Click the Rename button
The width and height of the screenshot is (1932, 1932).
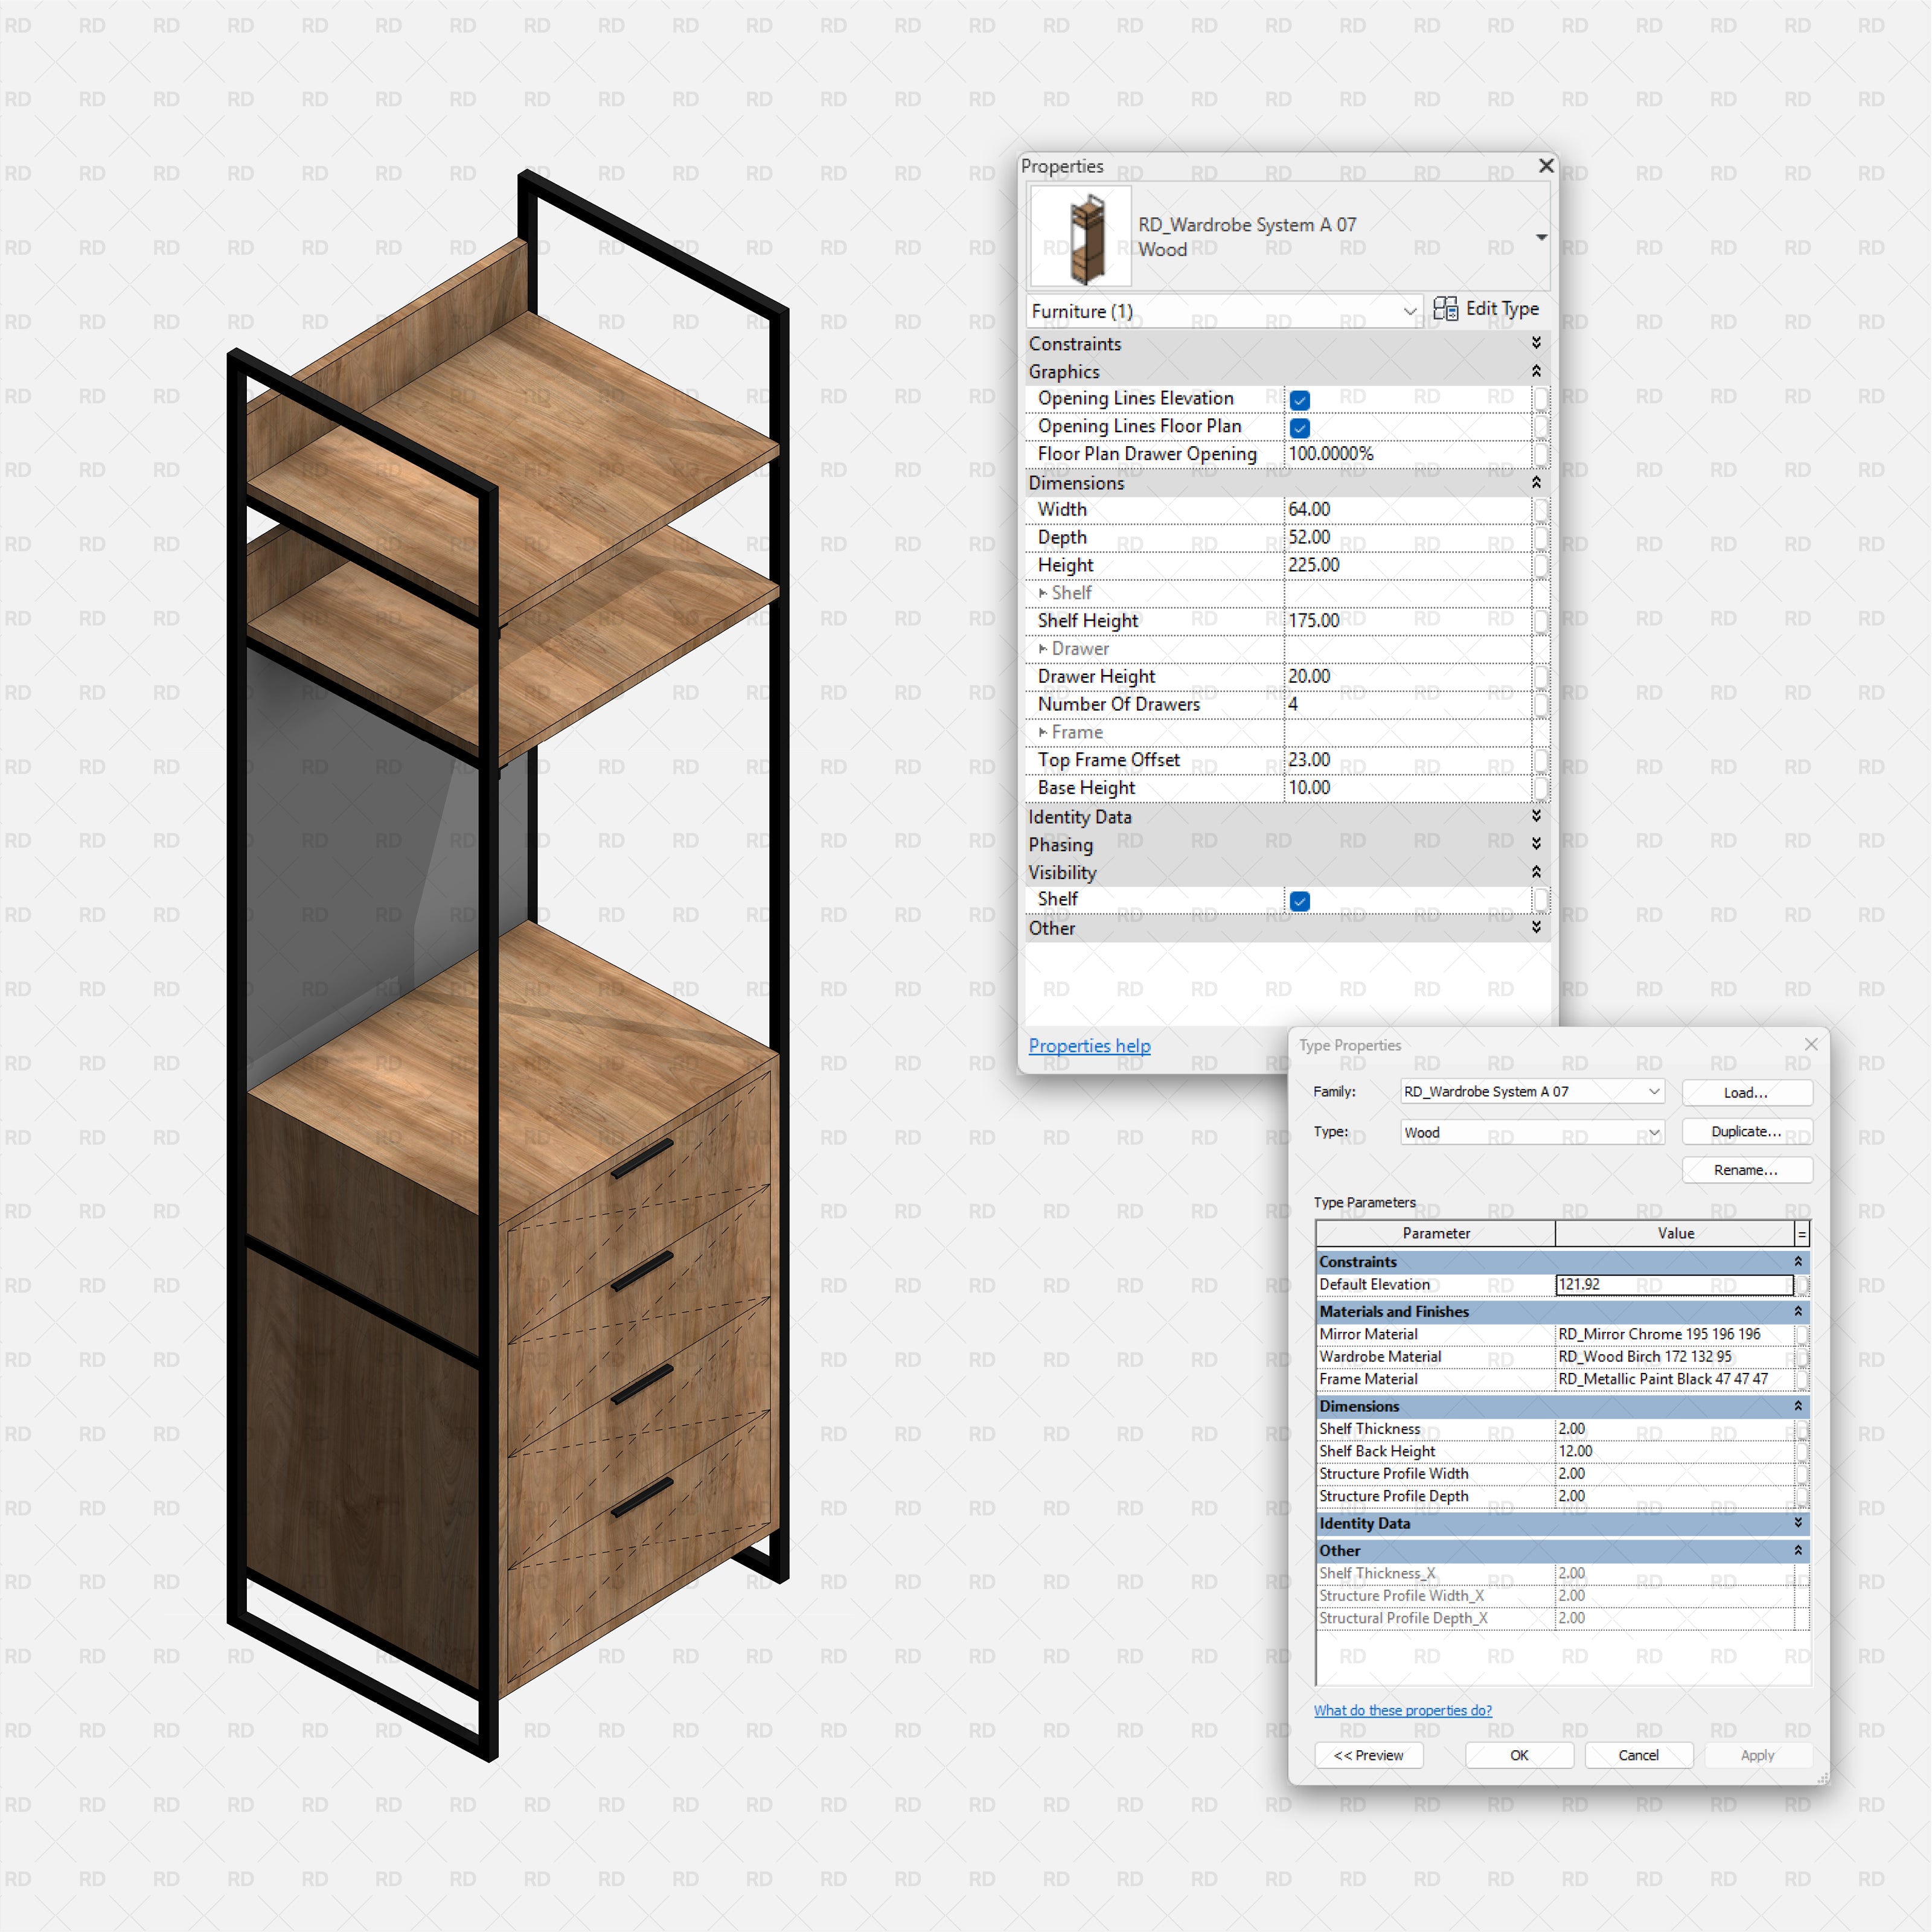pos(1747,1169)
